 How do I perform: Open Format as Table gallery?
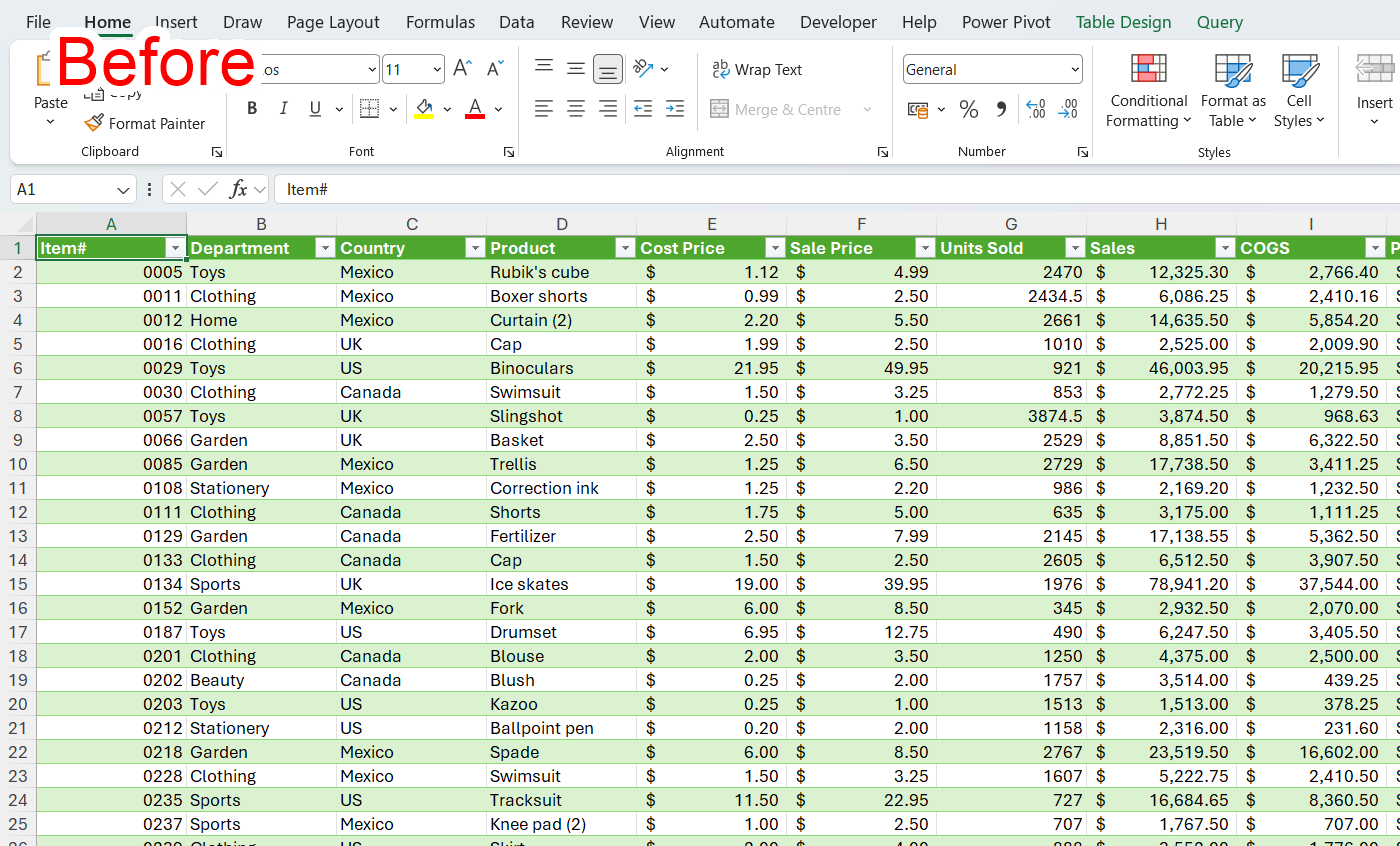coord(1233,91)
